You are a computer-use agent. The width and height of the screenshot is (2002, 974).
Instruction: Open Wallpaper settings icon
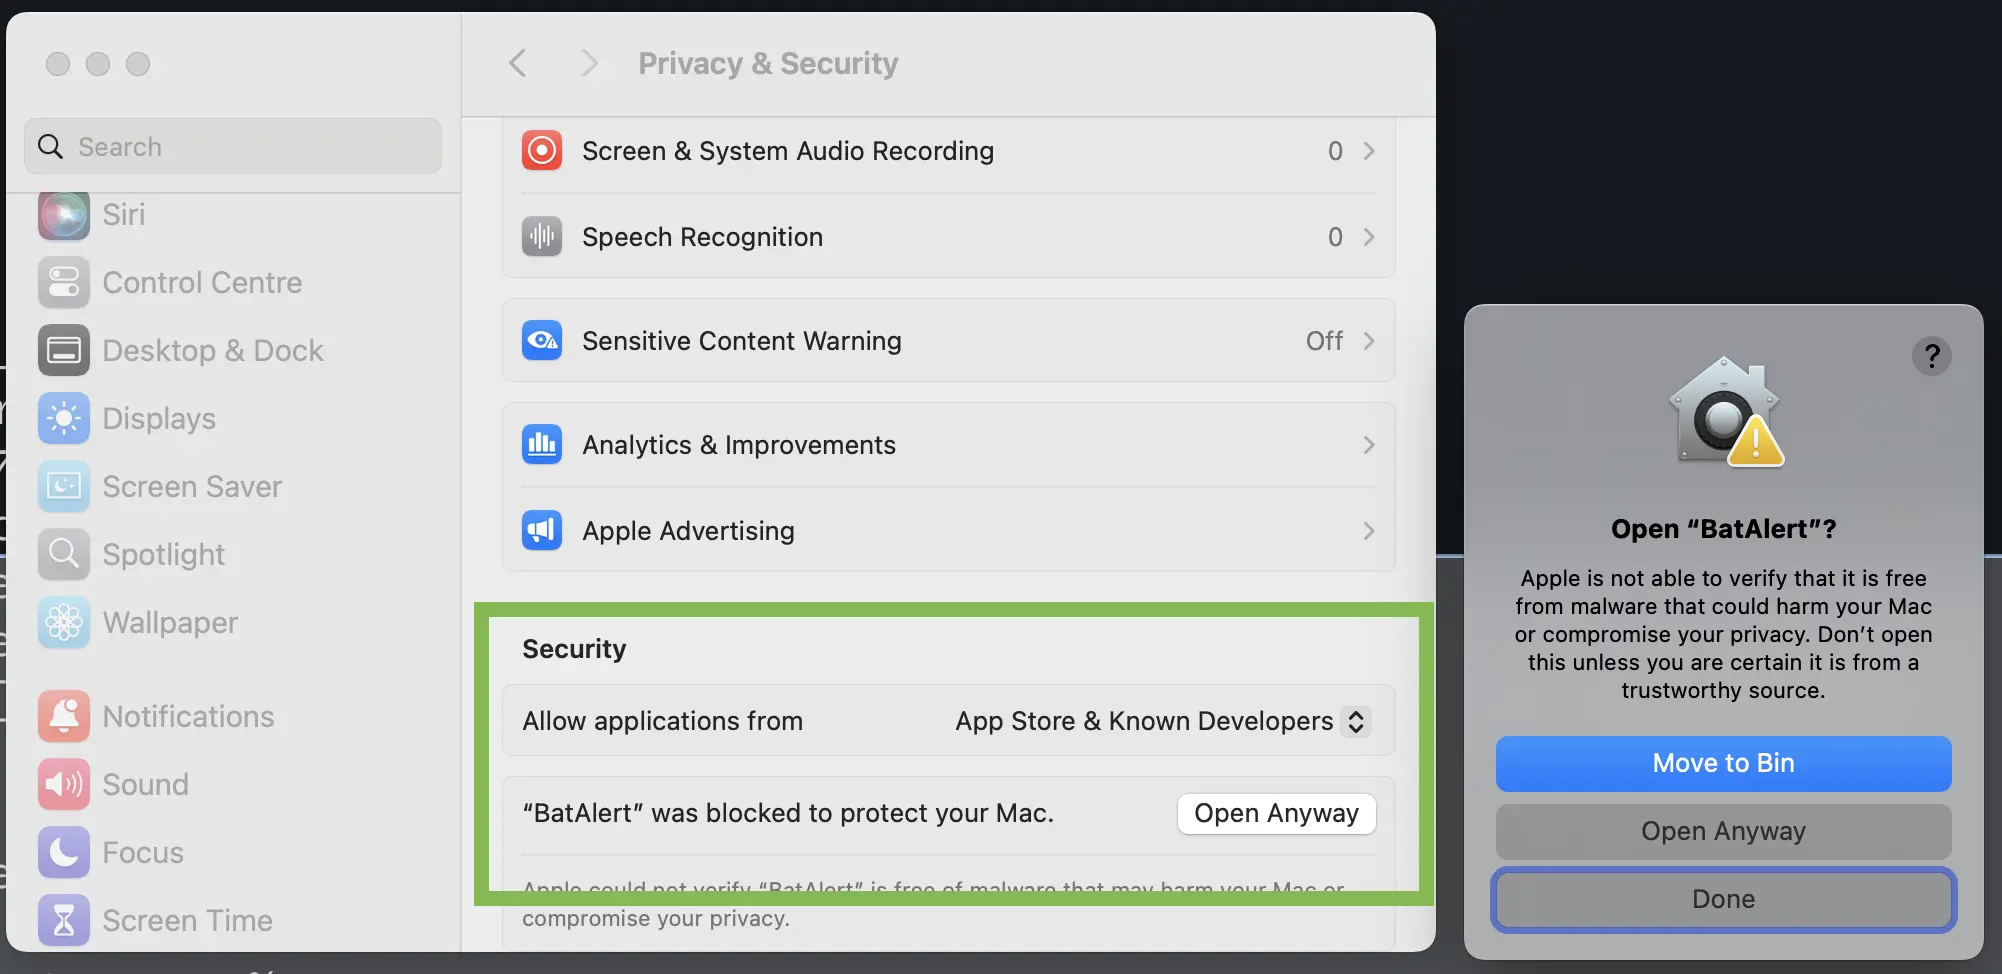click(x=64, y=623)
